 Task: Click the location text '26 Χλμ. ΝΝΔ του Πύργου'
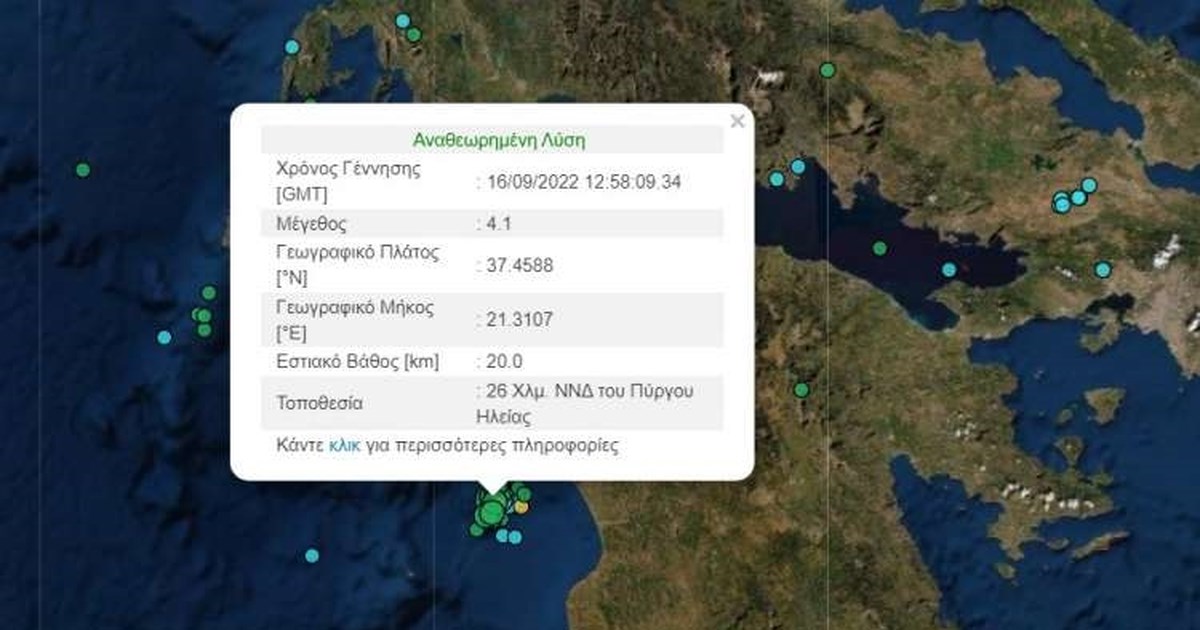[x=585, y=391]
